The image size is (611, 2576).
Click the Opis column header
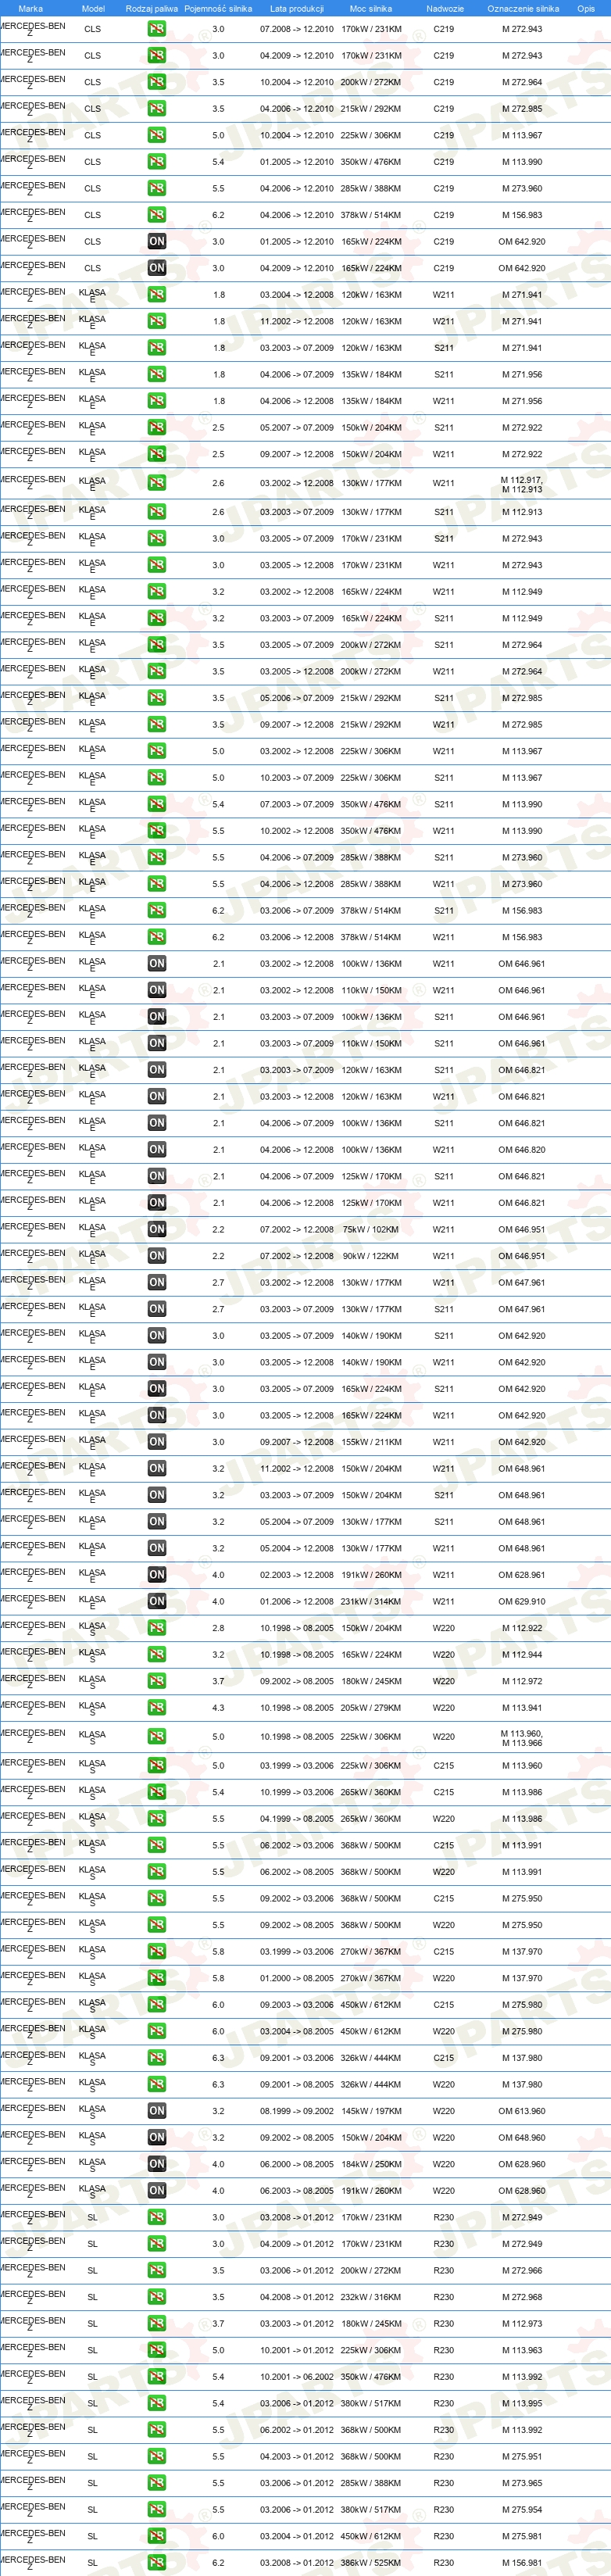click(x=586, y=8)
